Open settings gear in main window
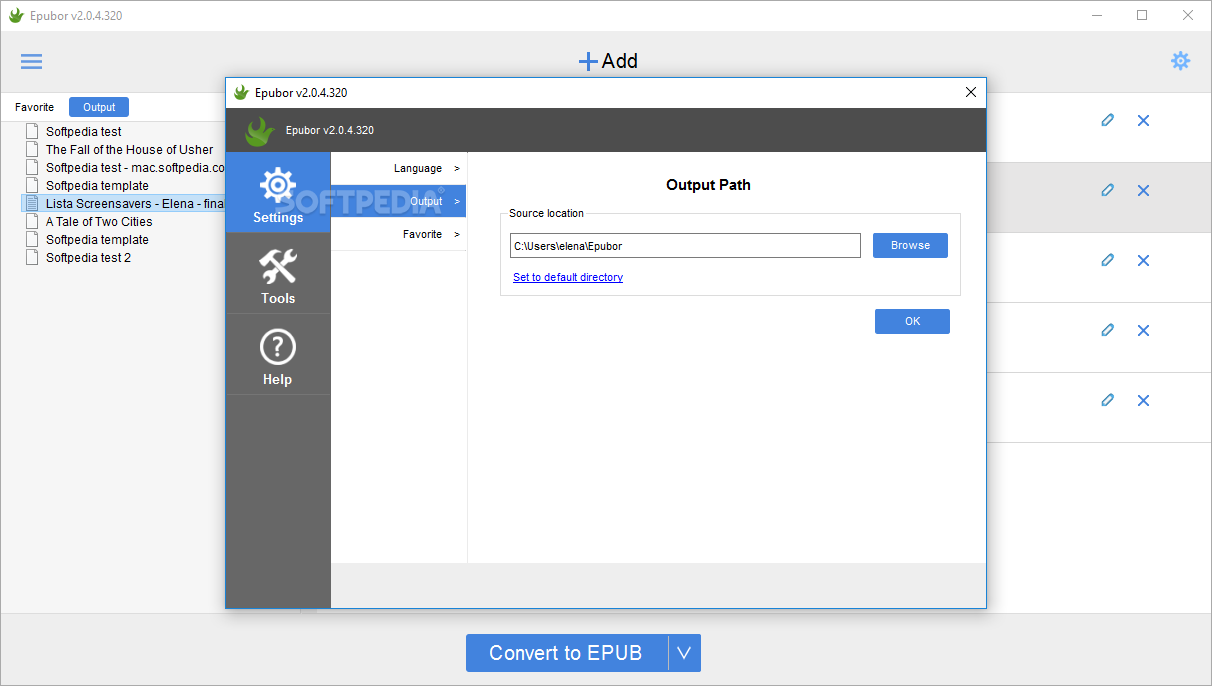 pyautogui.click(x=1181, y=61)
